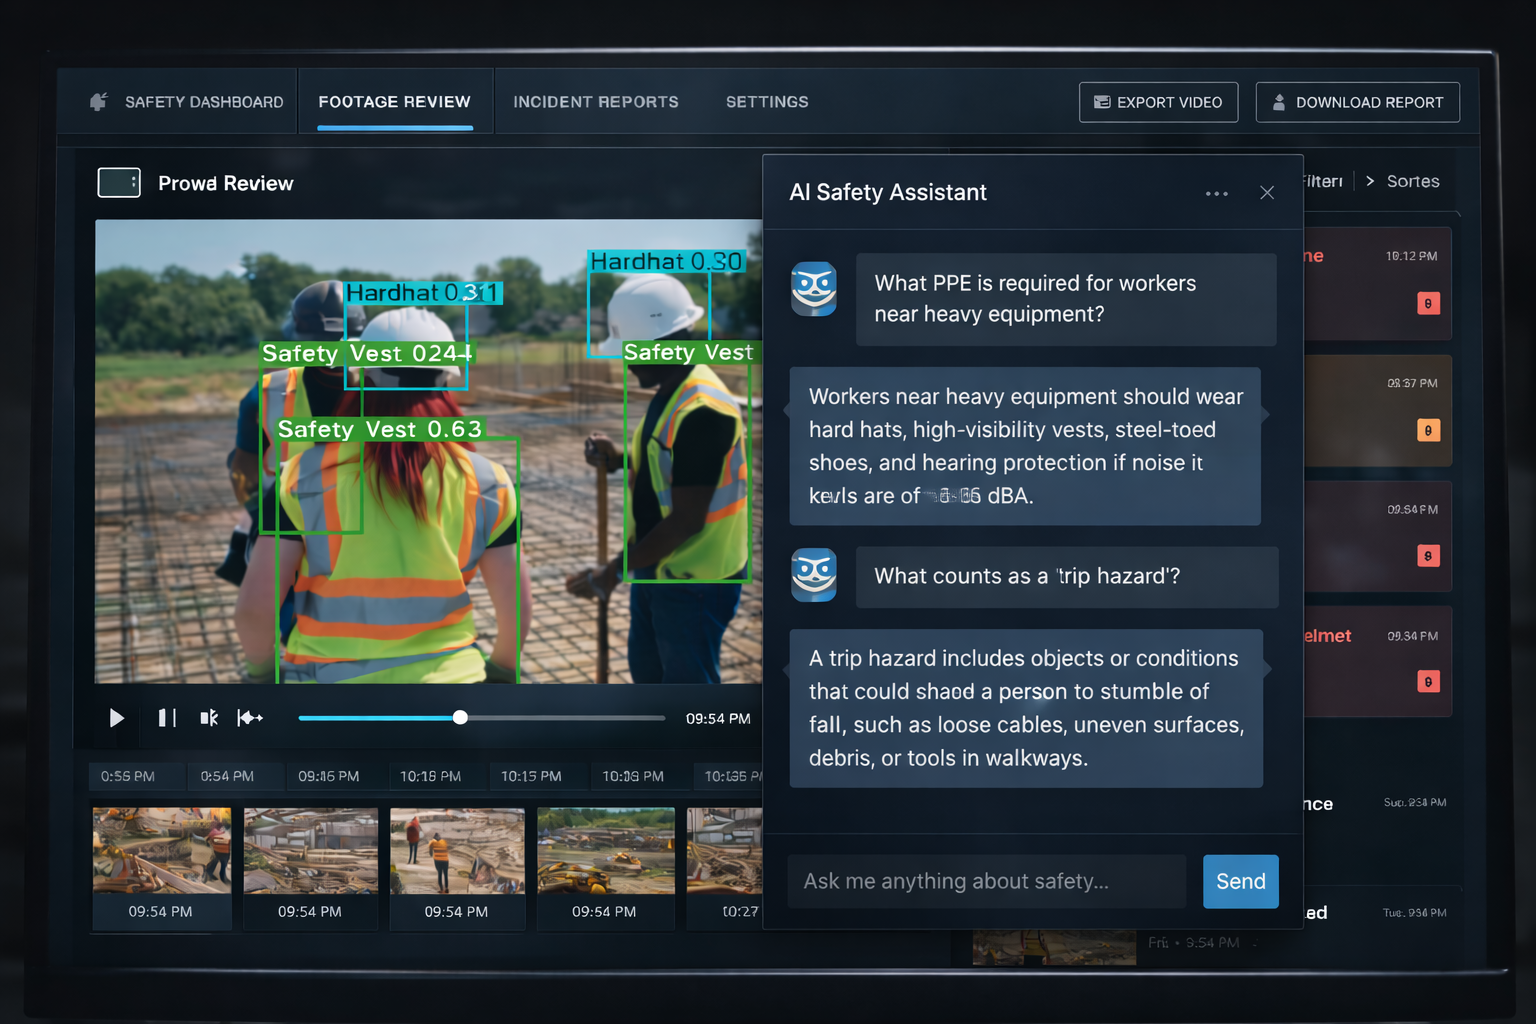Open the AI Safety Assistant options menu

(x=1216, y=193)
